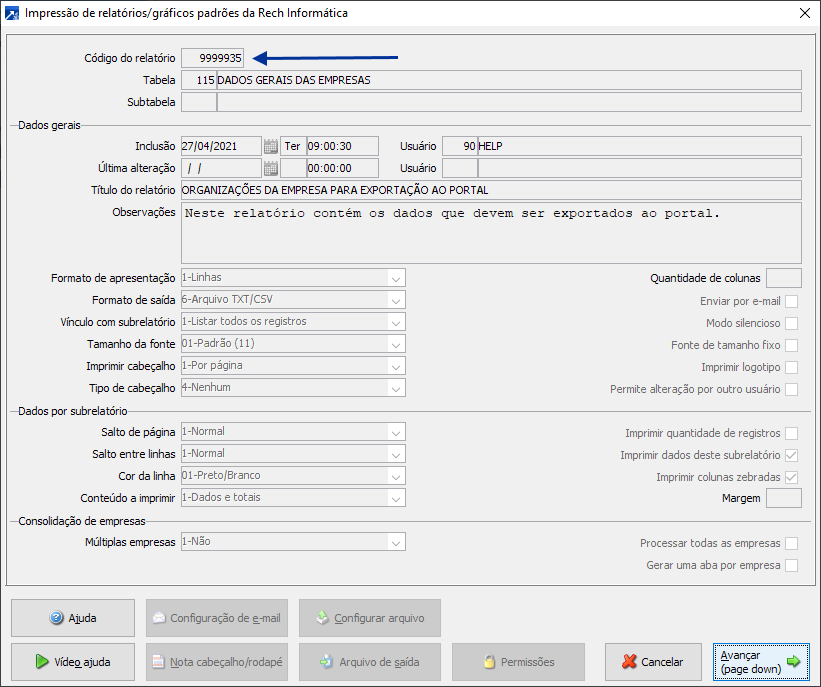Click the Quantidade de colunas field

tap(783, 278)
